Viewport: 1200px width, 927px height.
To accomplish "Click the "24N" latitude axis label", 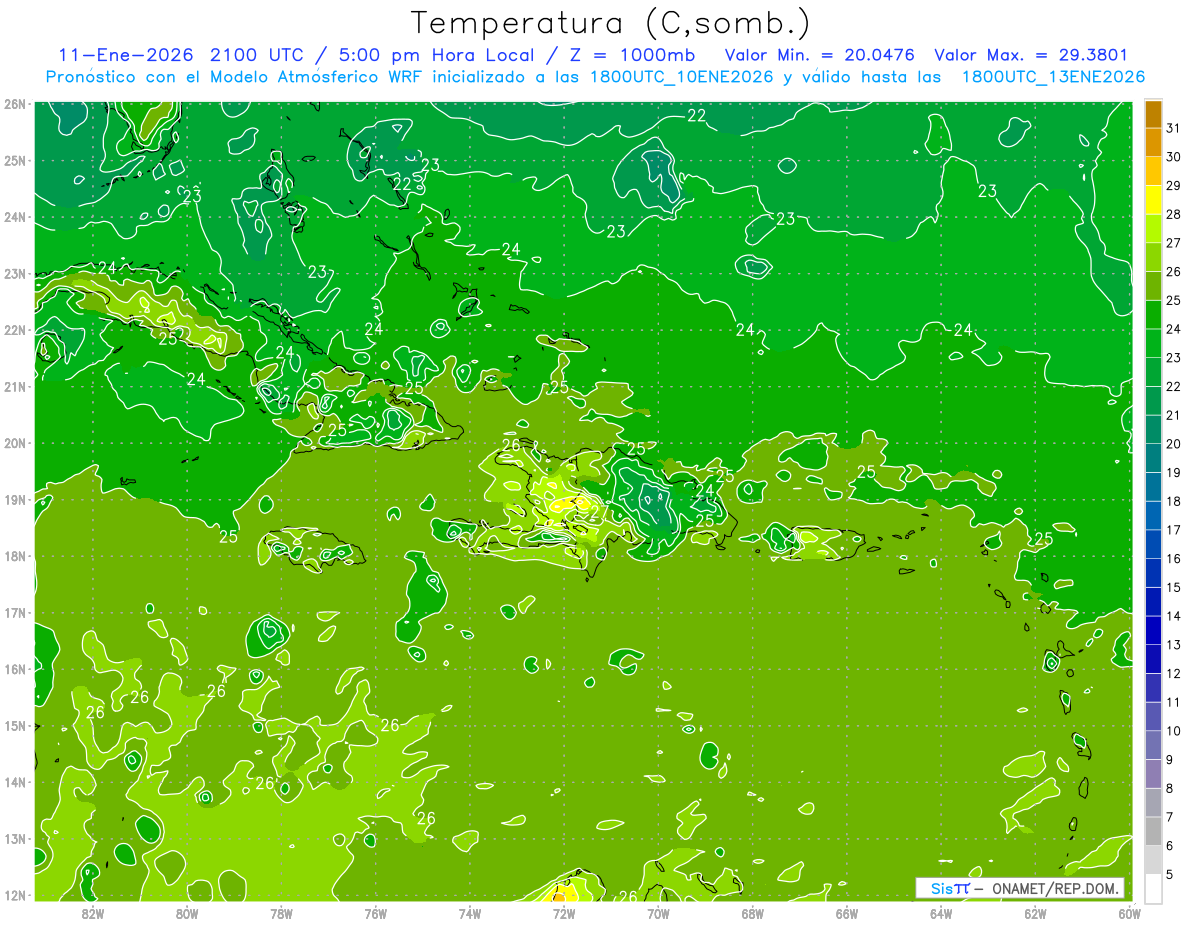I will click(14, 217).
